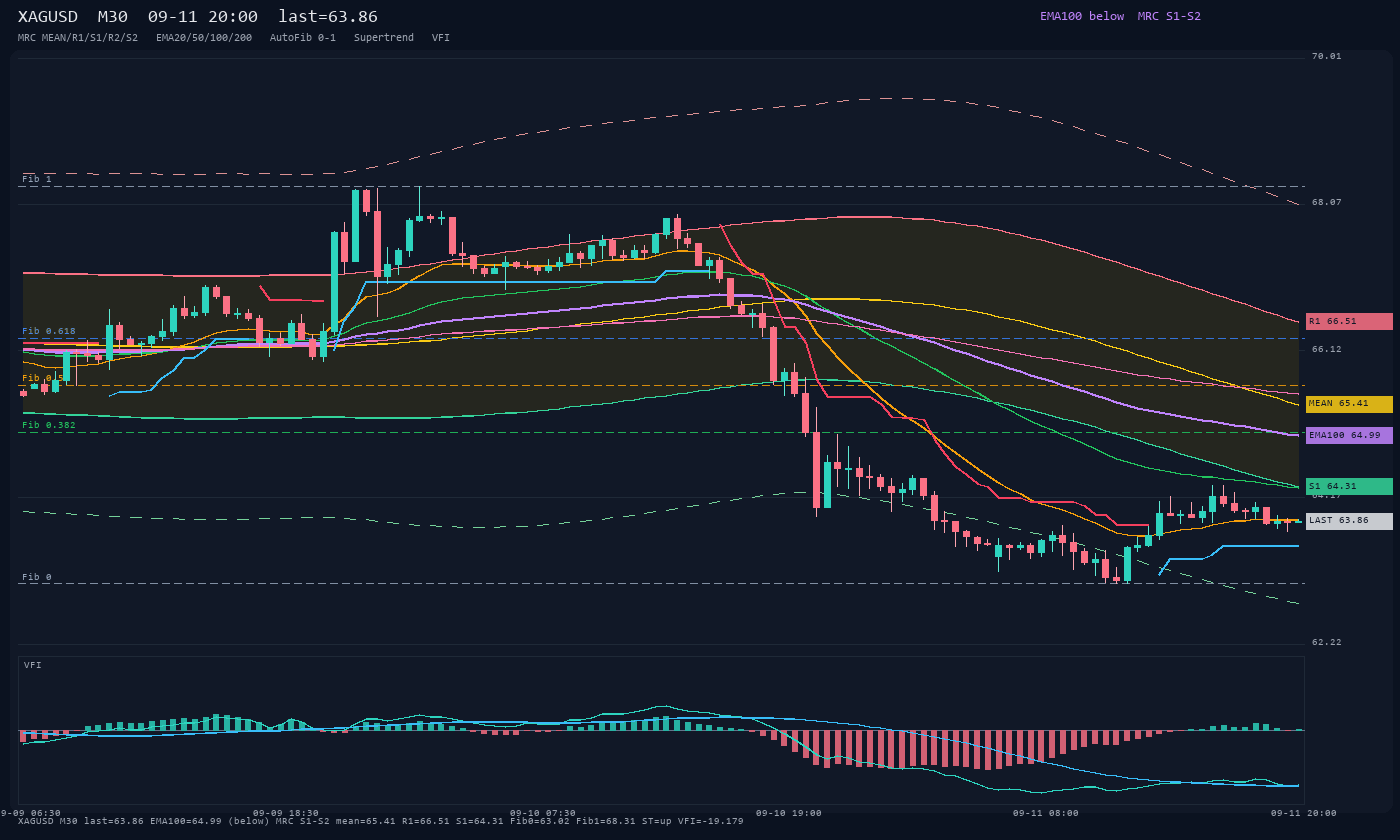Click the bottom status summary line
The height and width of the screenshot is (840, 1400).
coord(381,821)
